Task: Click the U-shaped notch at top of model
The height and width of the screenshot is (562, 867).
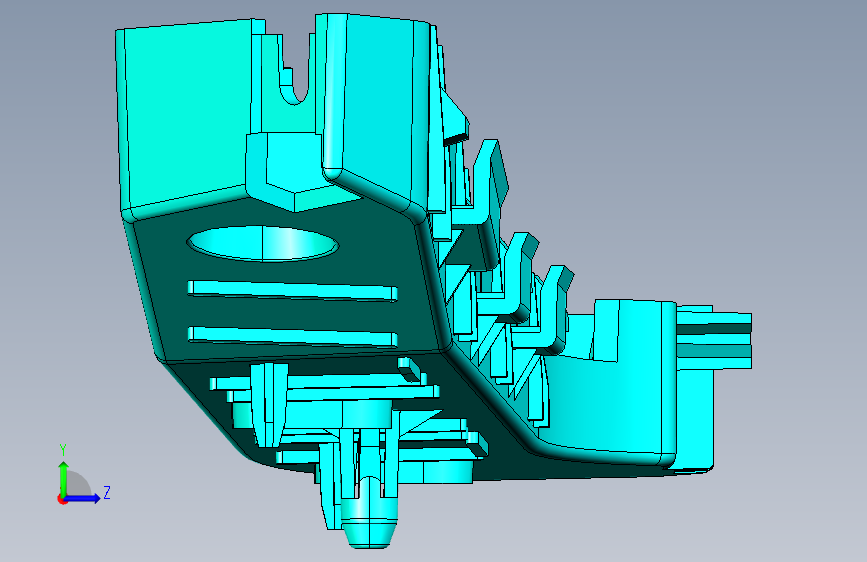Action: [294, 69]
